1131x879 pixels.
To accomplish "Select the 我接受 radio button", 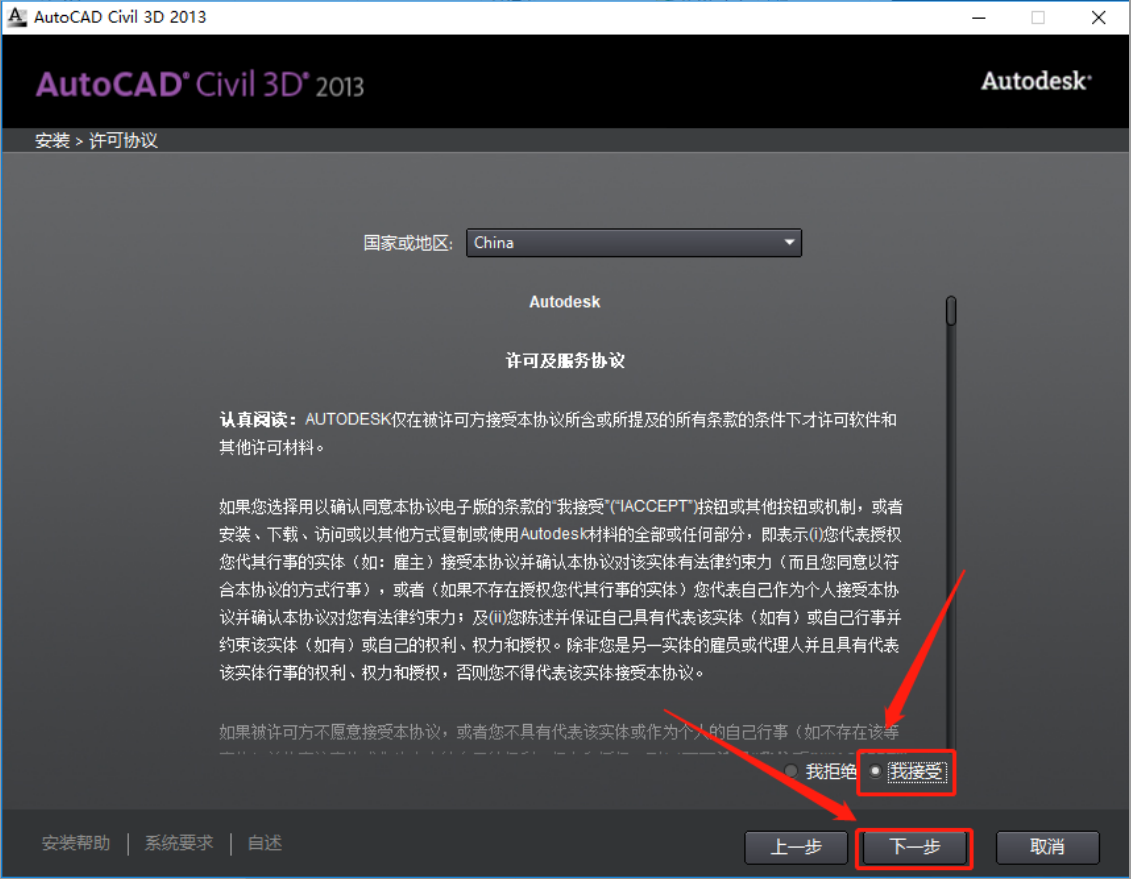I will [x=876, y=772].
